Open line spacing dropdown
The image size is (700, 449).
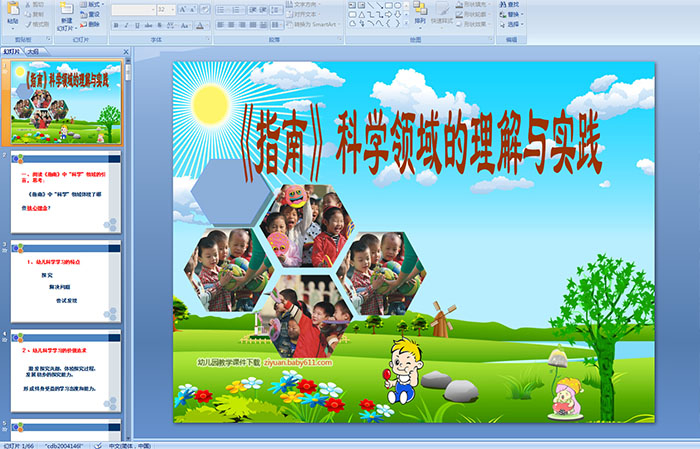click(x=276, y=9)
